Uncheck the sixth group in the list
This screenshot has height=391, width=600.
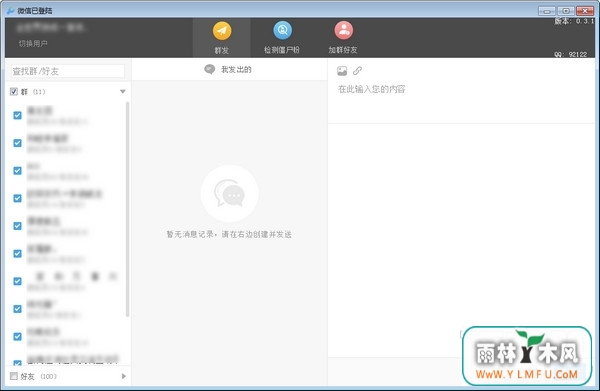17,253
